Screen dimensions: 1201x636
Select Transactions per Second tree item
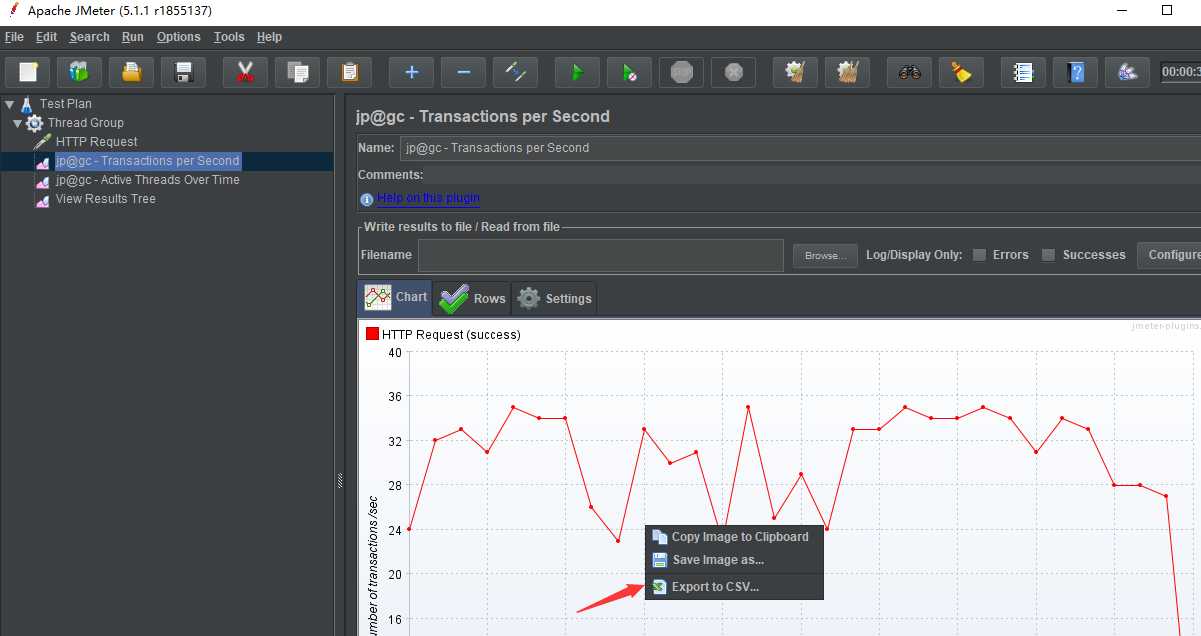coord(147,161)
